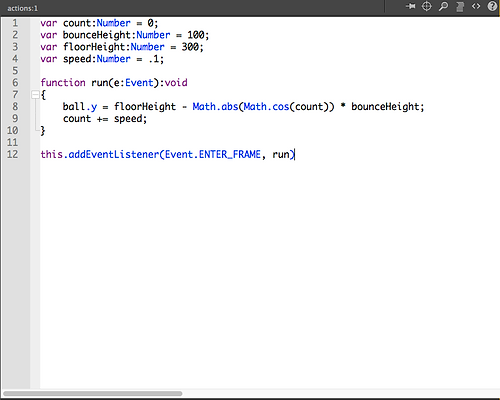Viewport: 500px width, 400px height.
Task: Open Help with the question mark icon
Action: [x=492, y=6]
